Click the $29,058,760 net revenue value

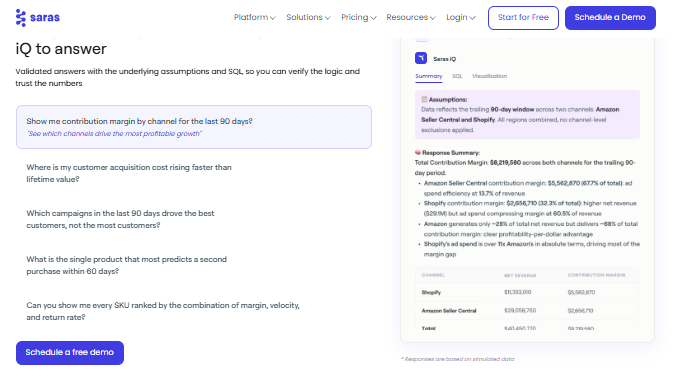click(520, 311)
